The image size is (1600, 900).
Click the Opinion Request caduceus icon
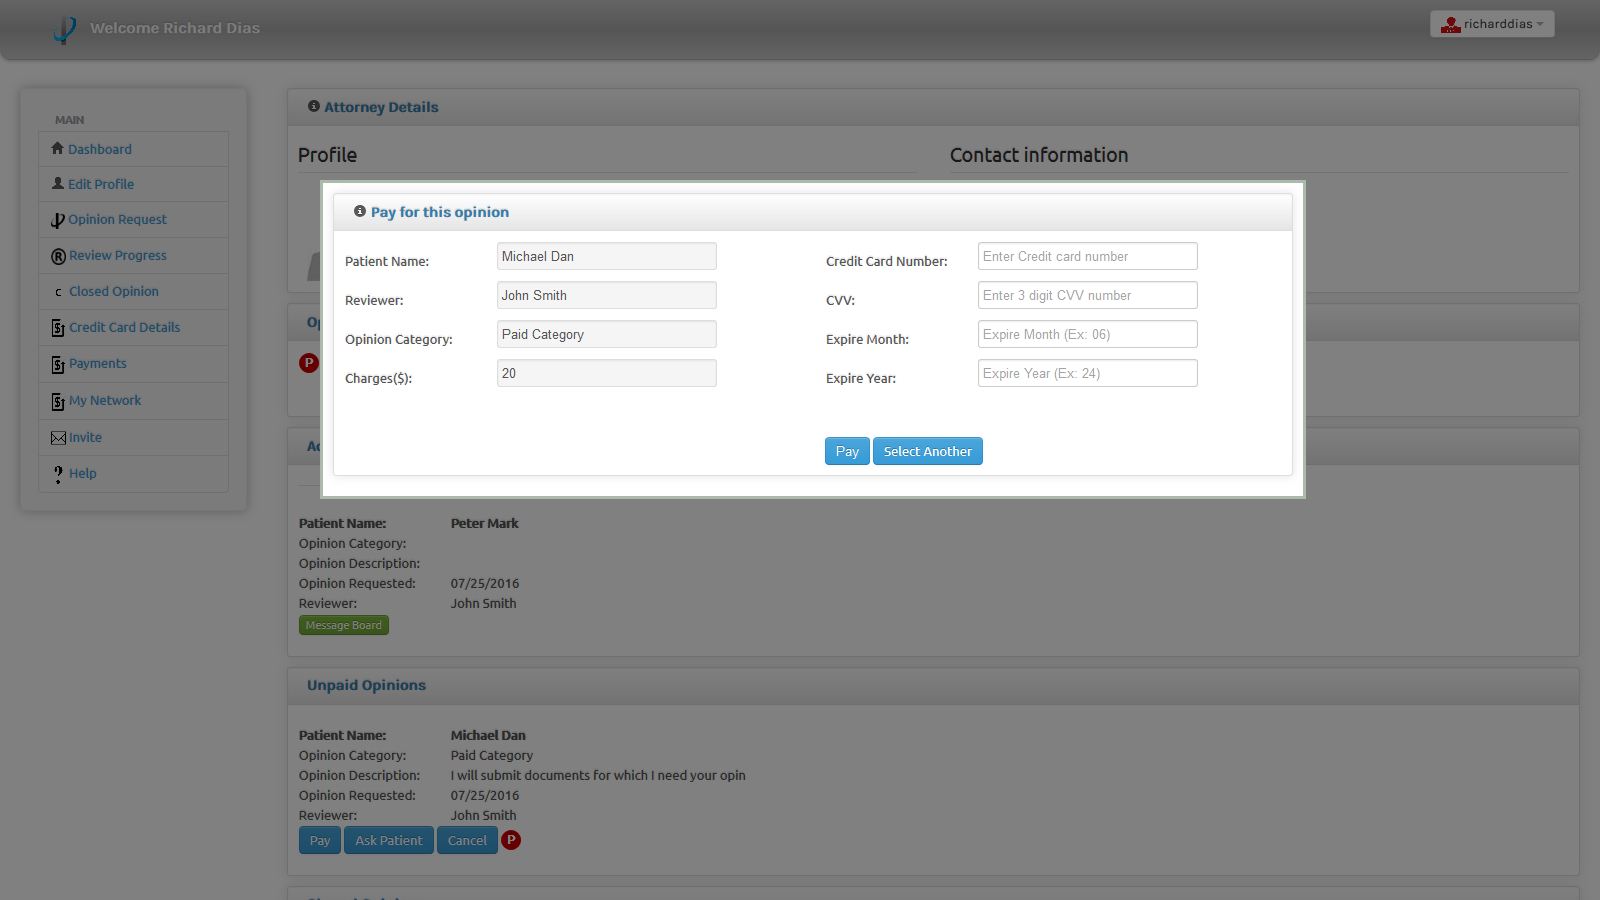58,219
